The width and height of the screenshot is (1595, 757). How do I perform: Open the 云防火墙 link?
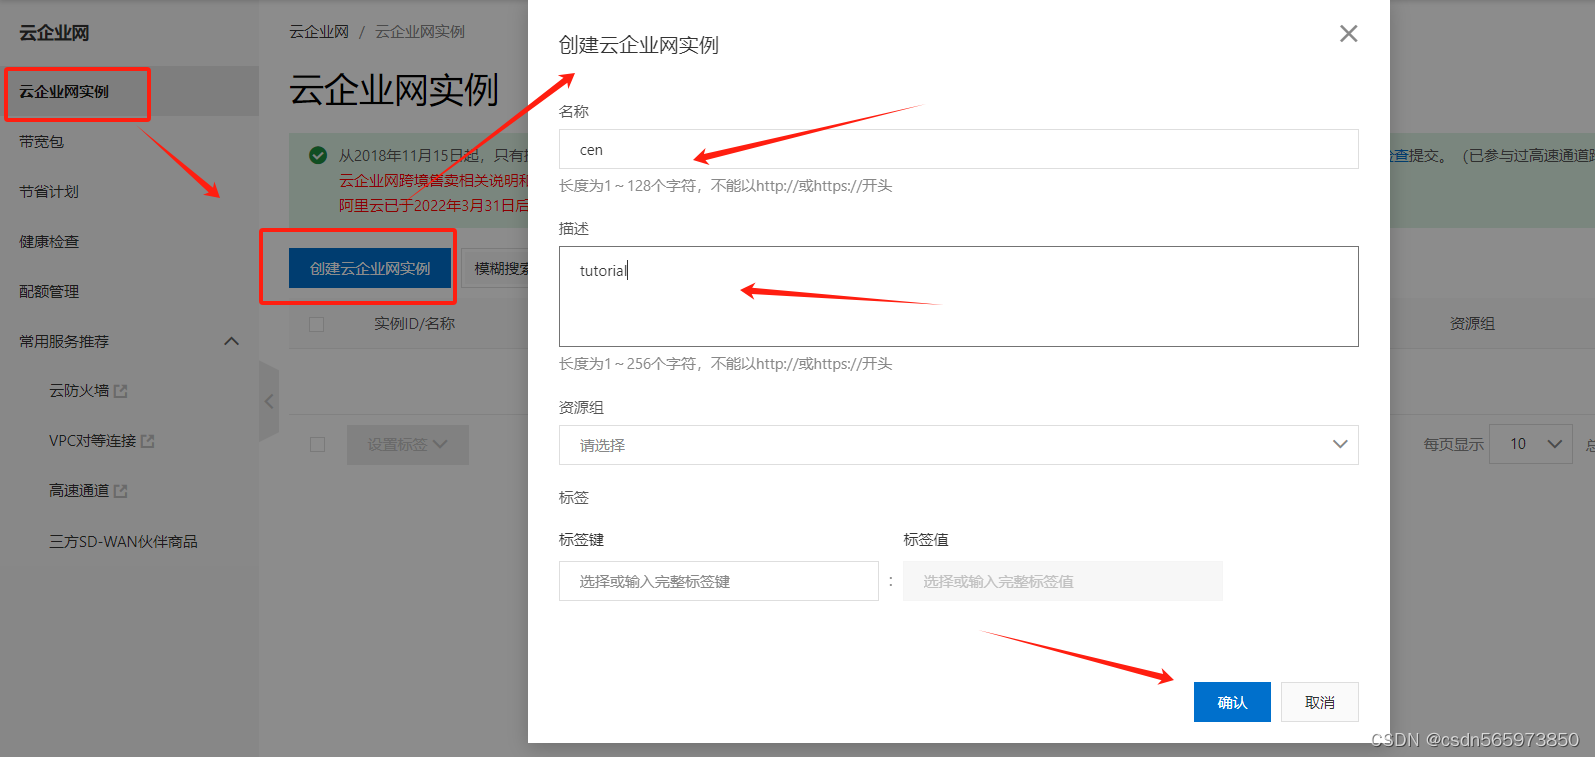79,391
